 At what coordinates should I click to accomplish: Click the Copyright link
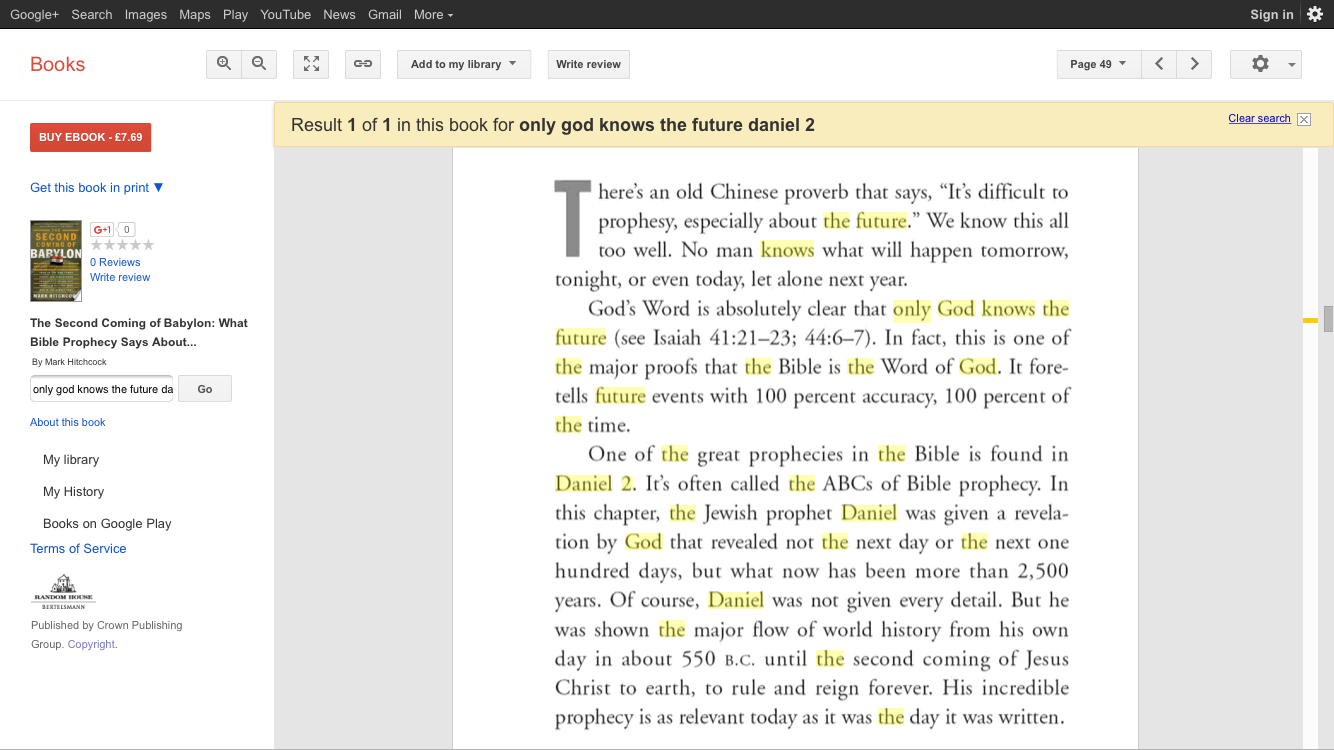[91, 644]
